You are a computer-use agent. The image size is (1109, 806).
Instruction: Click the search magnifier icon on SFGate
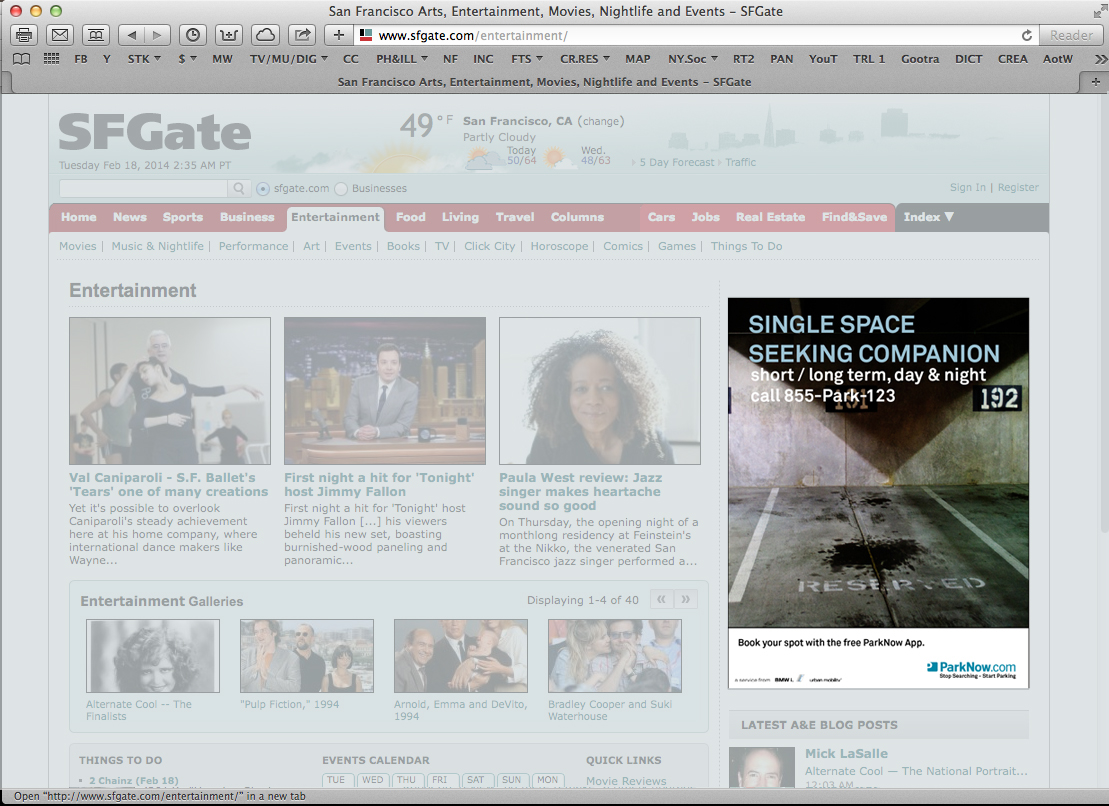click(x=239, y=188)
